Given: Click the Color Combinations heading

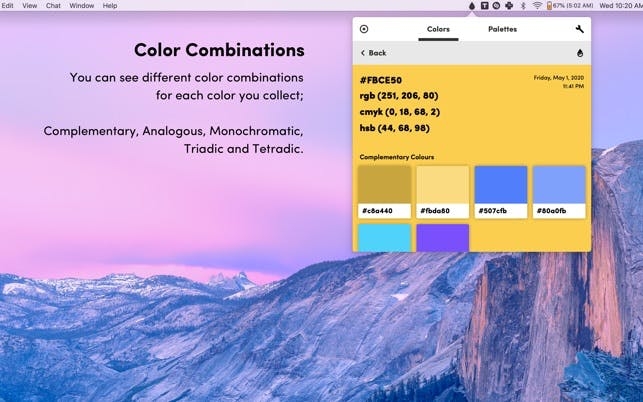Looking at the screenshot, I should (219, 50).
